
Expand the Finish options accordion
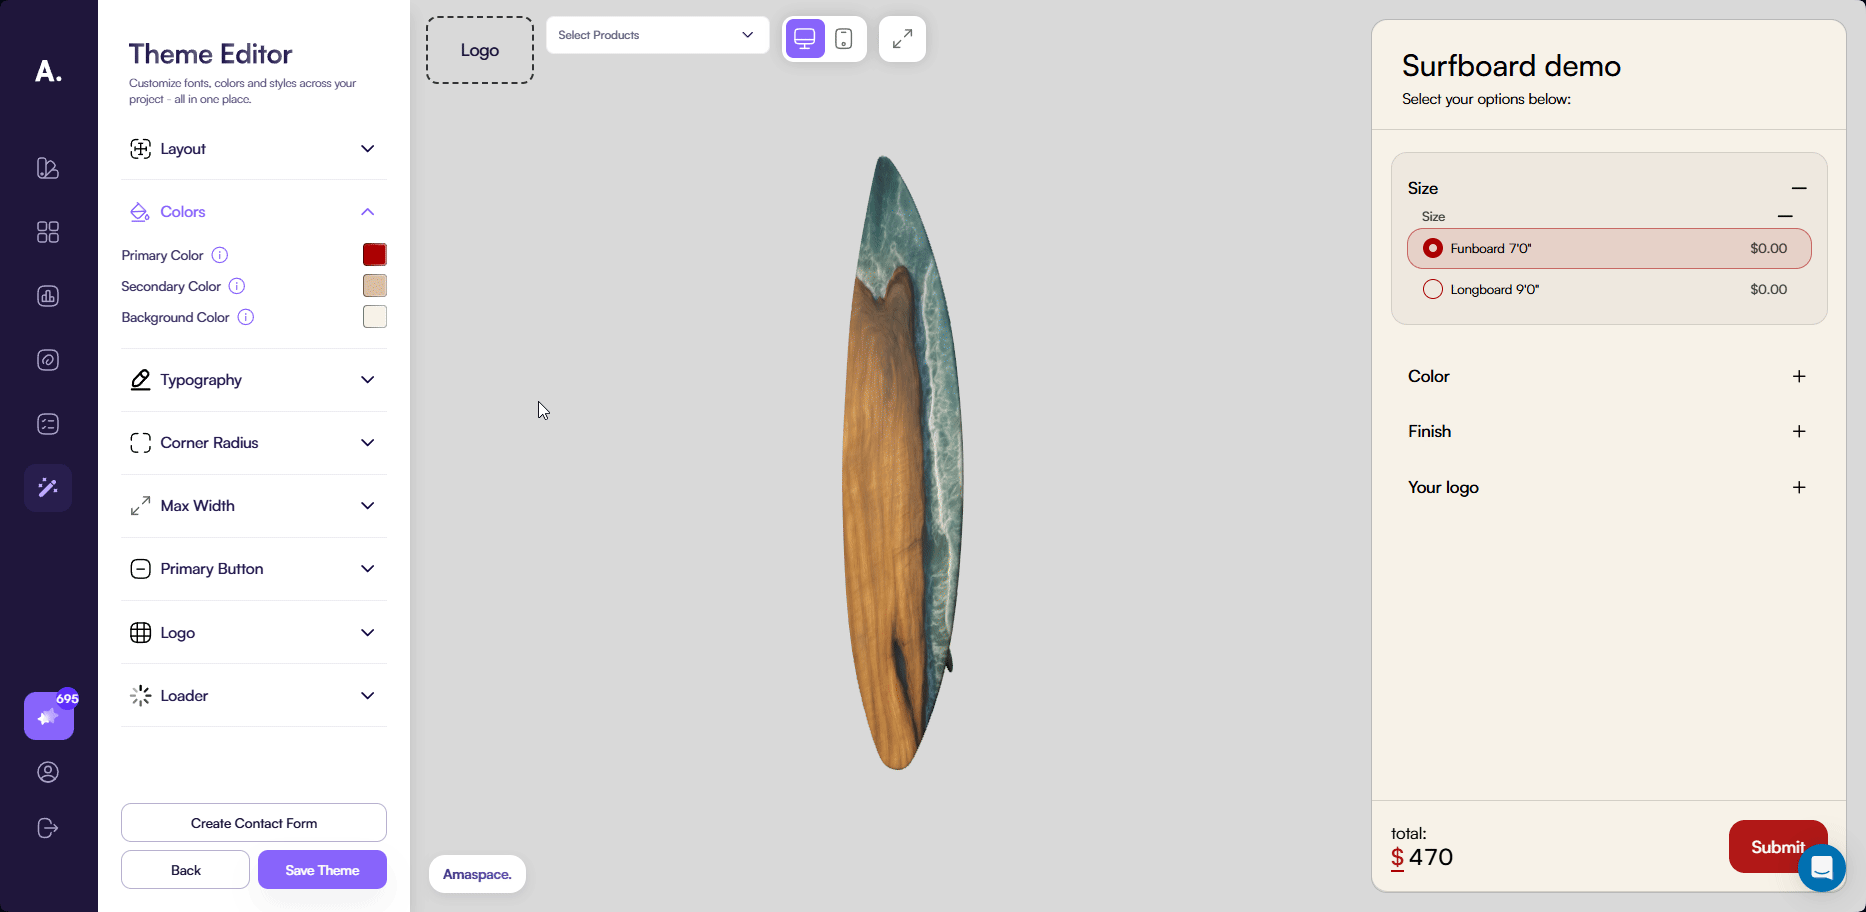[1608, 431]
